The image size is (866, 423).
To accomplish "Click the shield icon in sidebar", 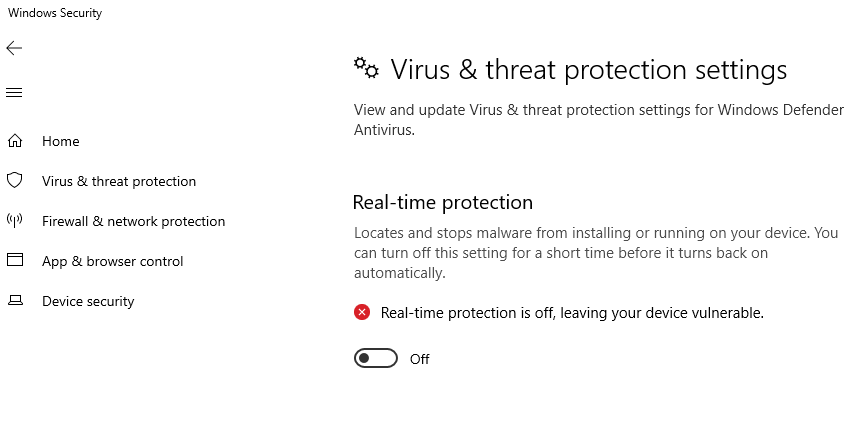I will point(15,181).
